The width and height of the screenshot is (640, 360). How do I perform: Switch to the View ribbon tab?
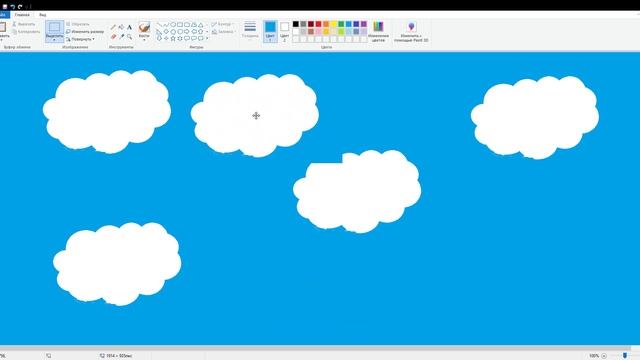coord(42,15)
